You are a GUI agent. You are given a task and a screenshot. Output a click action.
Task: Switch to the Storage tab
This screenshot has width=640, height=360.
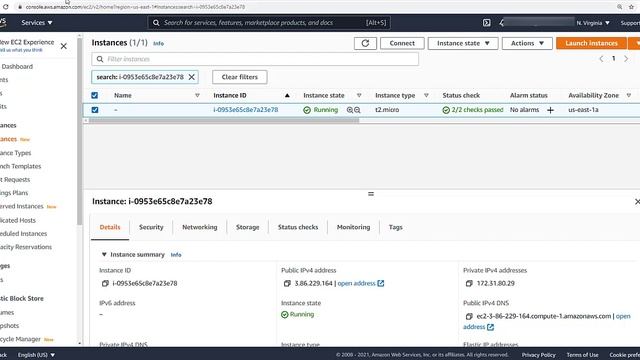pos(247,227)
